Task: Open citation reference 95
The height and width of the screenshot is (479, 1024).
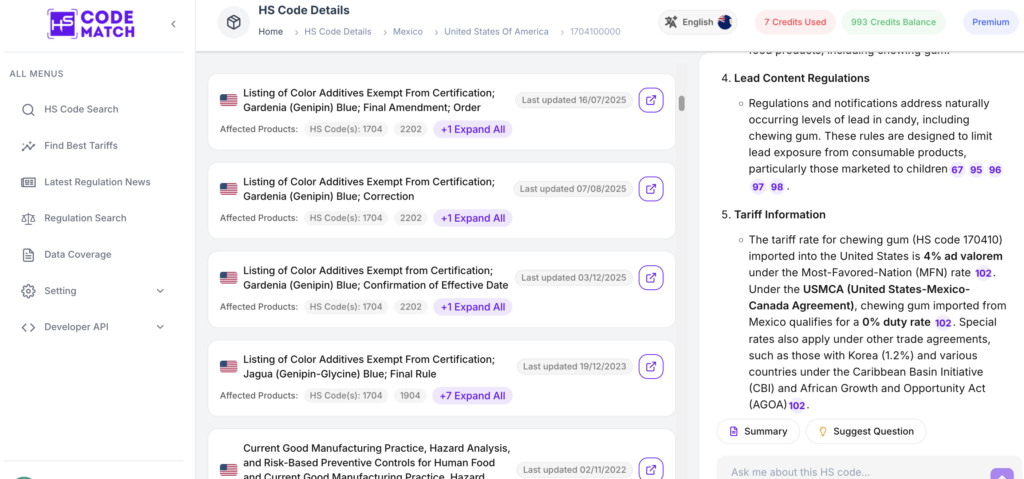Action: pos(976,170)
